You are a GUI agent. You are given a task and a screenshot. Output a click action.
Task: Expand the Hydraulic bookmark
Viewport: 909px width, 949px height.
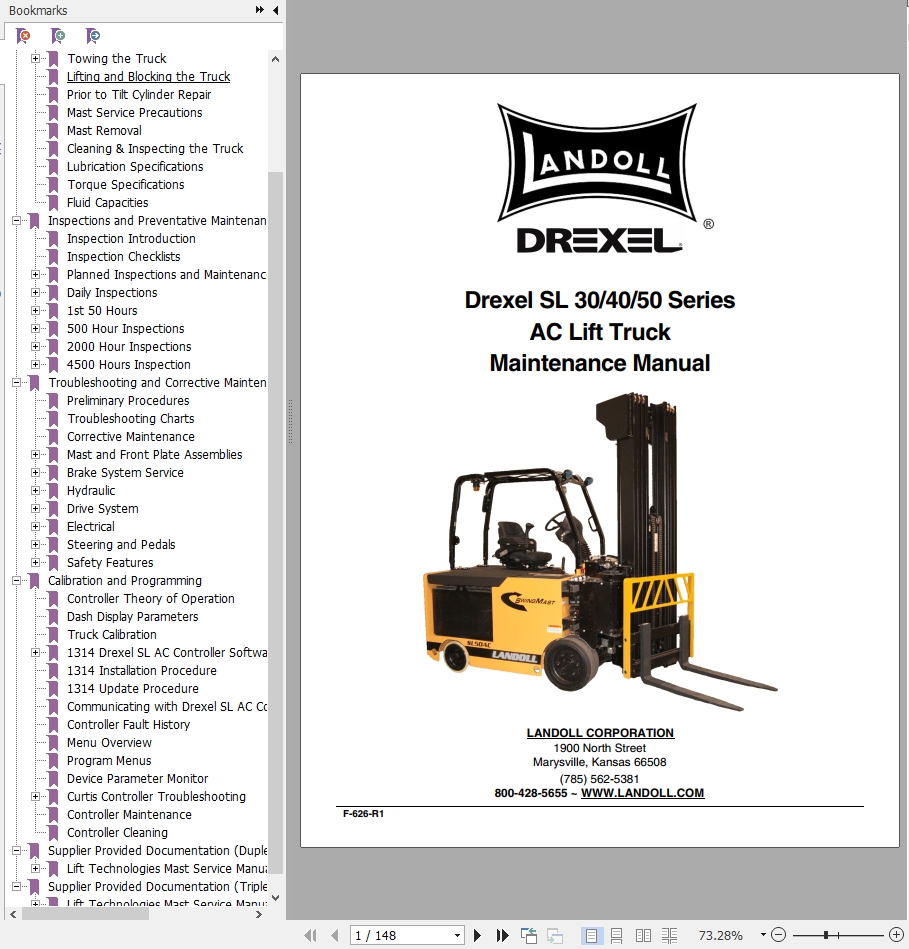(35, 491)
